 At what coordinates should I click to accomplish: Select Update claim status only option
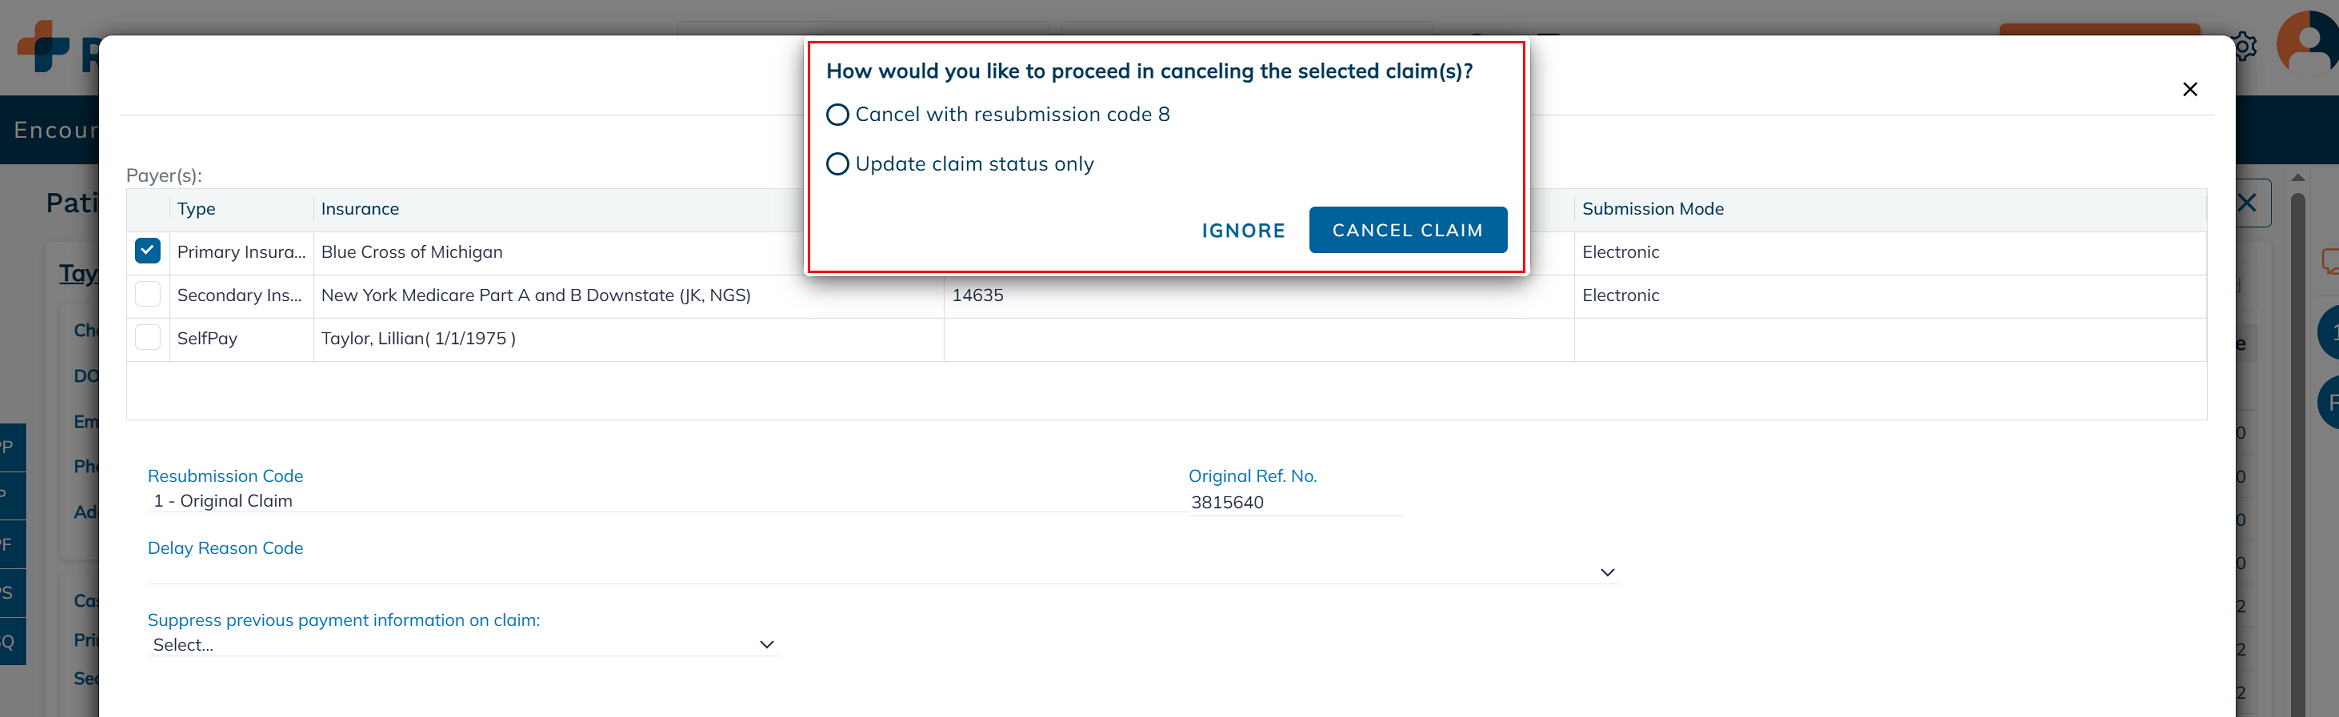838,164
